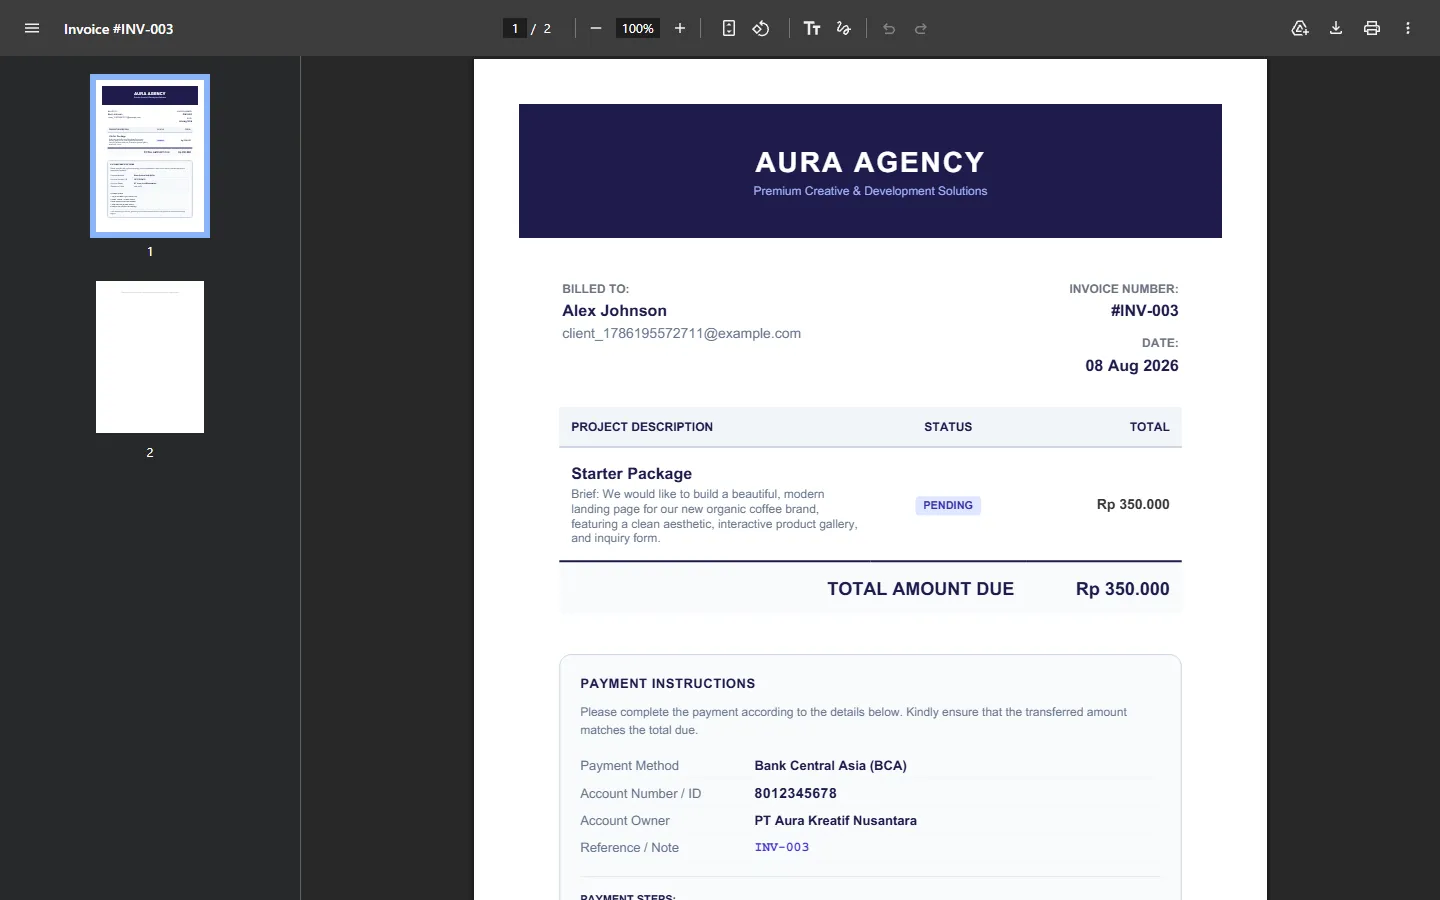Print the invoice document
This screenshot has width=1440, height=900.
(1372, 28)
